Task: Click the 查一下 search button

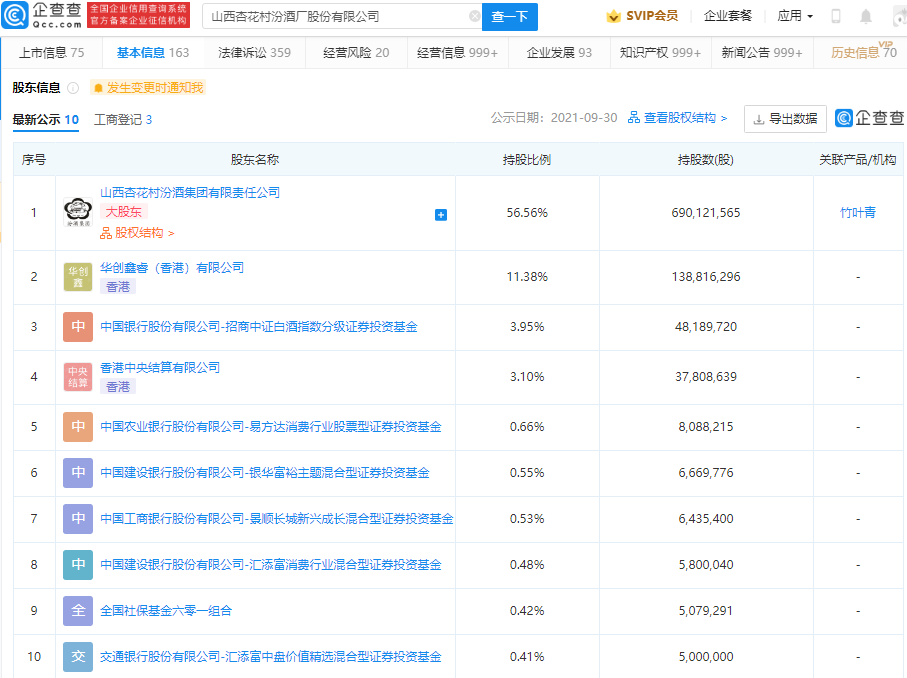Action: click(x=510, y=17)
